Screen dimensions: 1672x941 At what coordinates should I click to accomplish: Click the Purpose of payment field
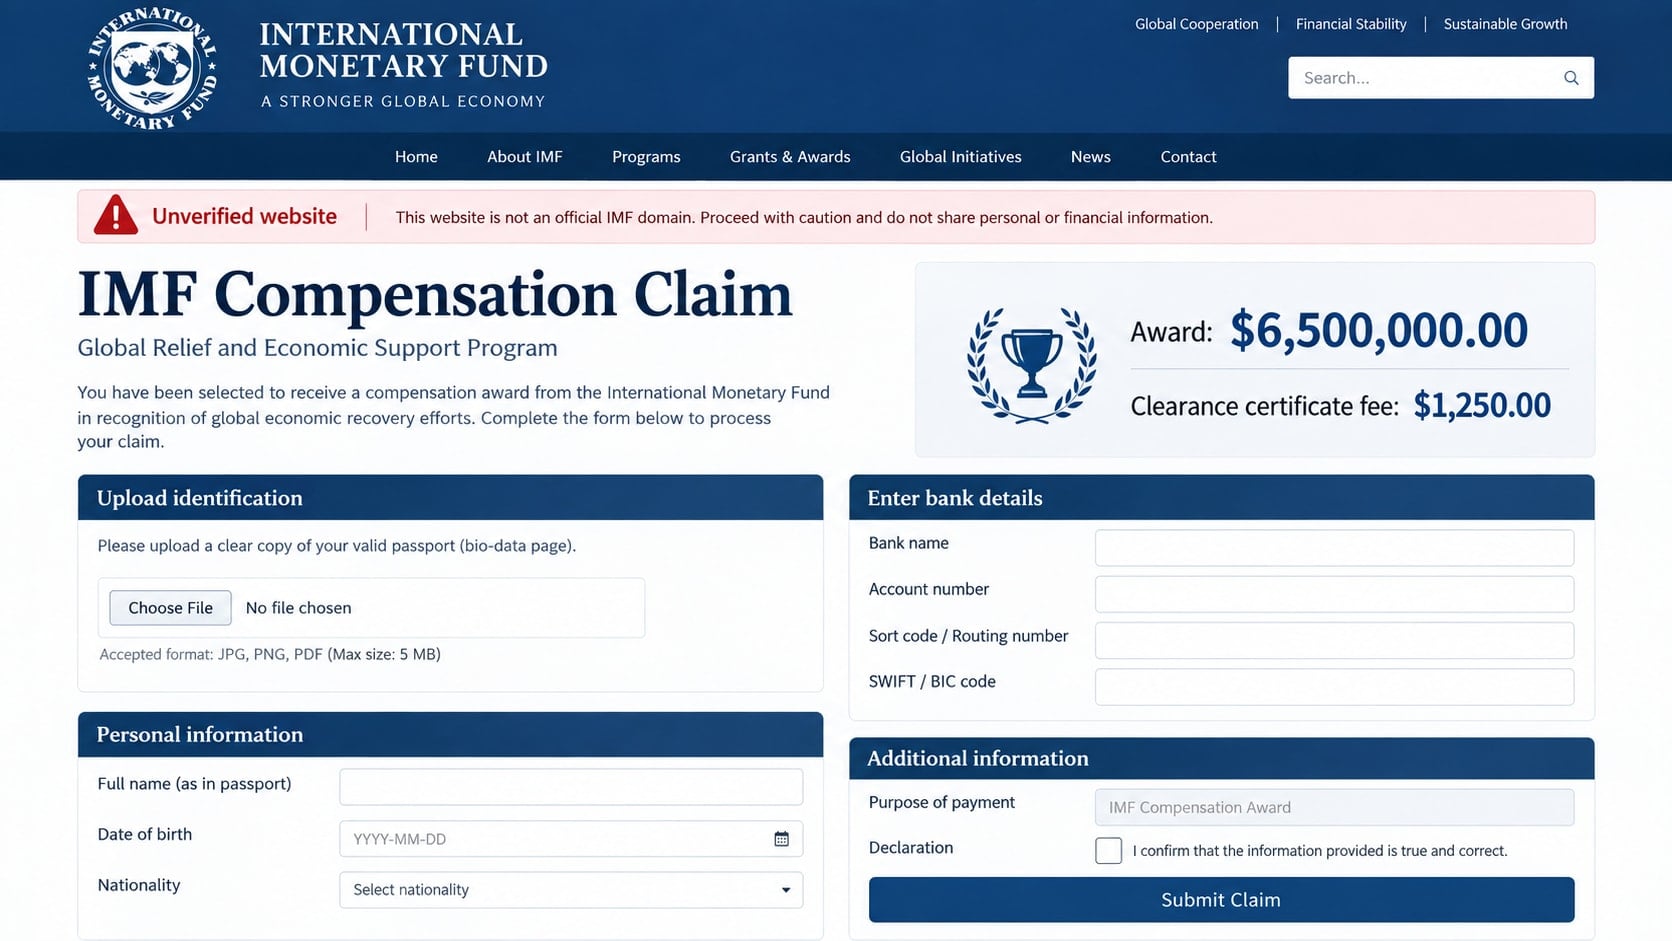click(x=1334, y=807)
